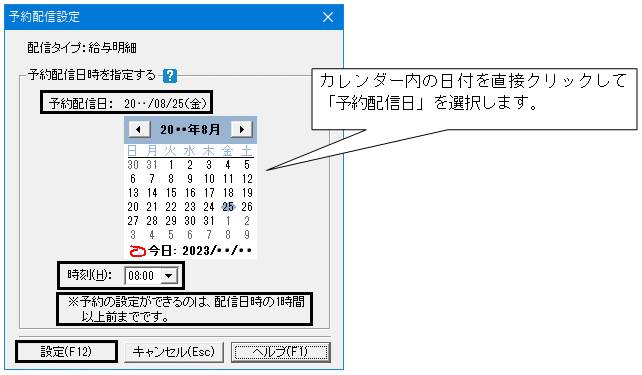Click the 20••年8月 calendar month title
Screen dimensions: 642x375
coord(190,130)
